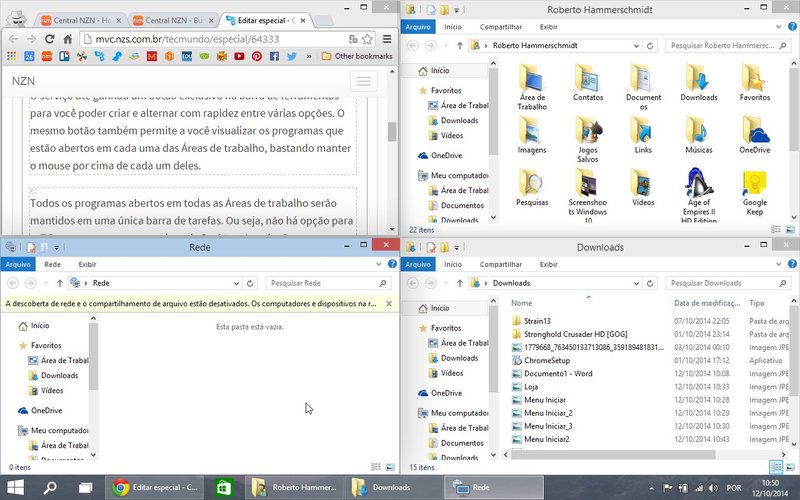Screen dimensions: 800x500
Task: Expand address dropdown in Downloads window
Action: click(x=636, y=283)
